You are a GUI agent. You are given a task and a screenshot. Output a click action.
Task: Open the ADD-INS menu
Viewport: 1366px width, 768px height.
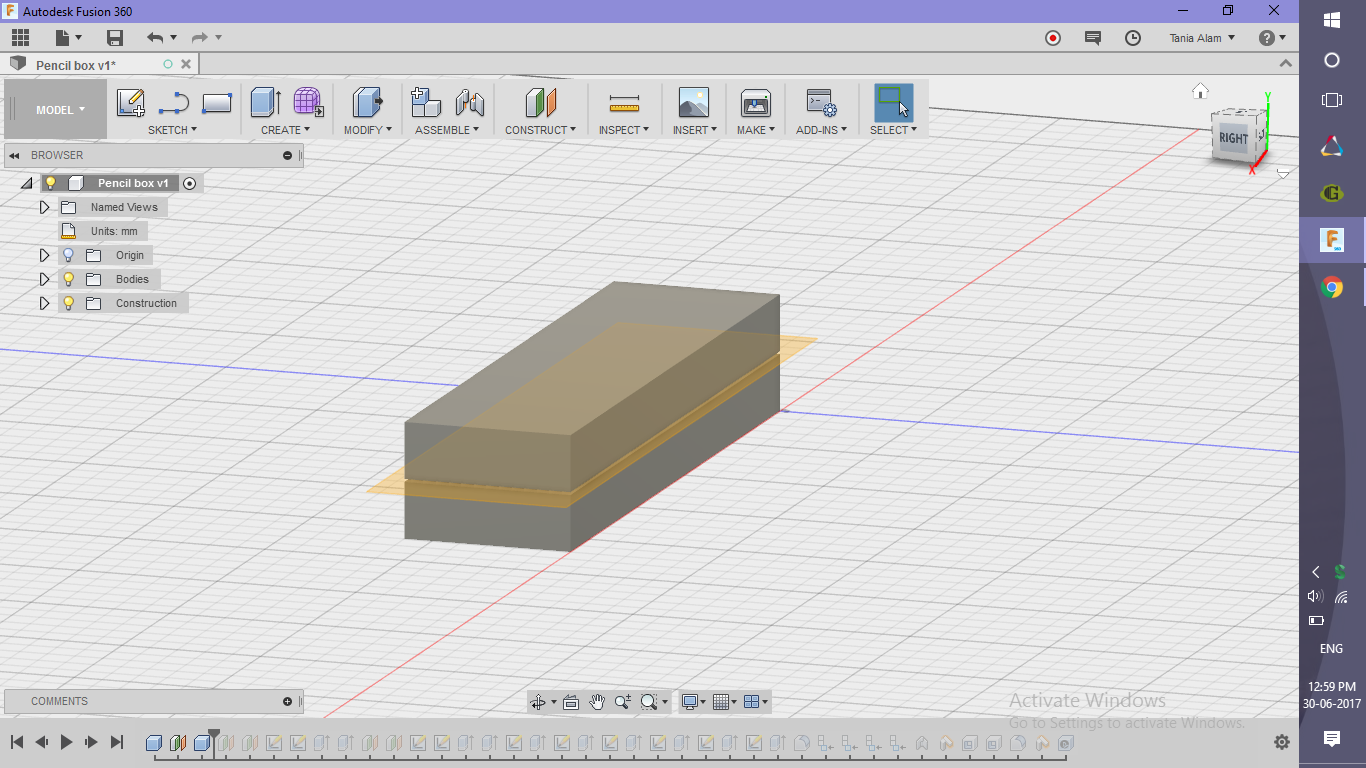[821, 130]
